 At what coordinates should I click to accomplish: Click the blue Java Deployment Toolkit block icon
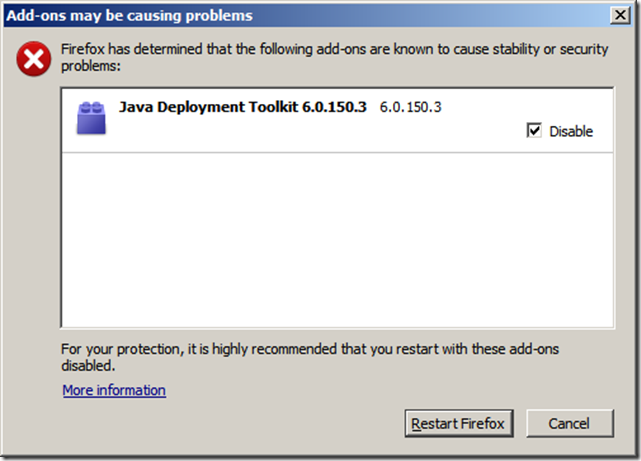point(91,117)
